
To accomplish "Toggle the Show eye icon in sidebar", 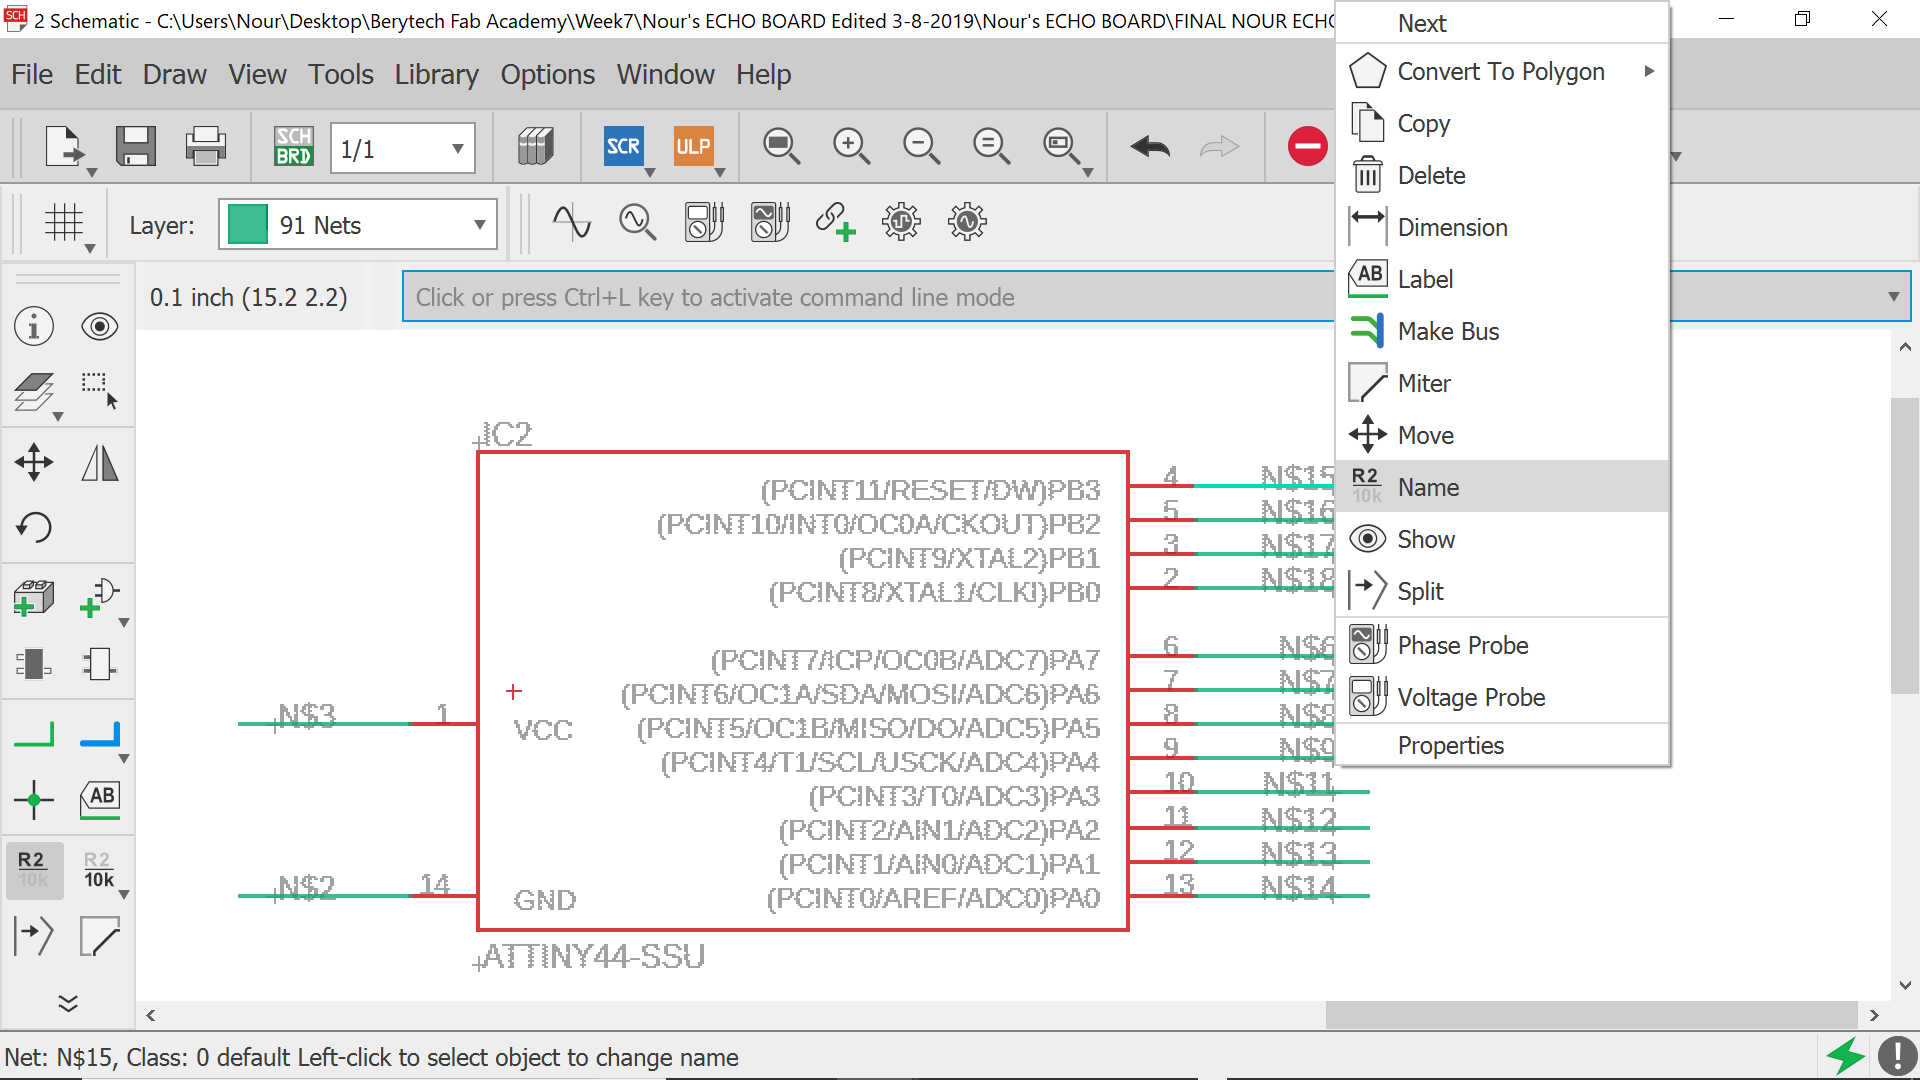I will click(99, 327).
